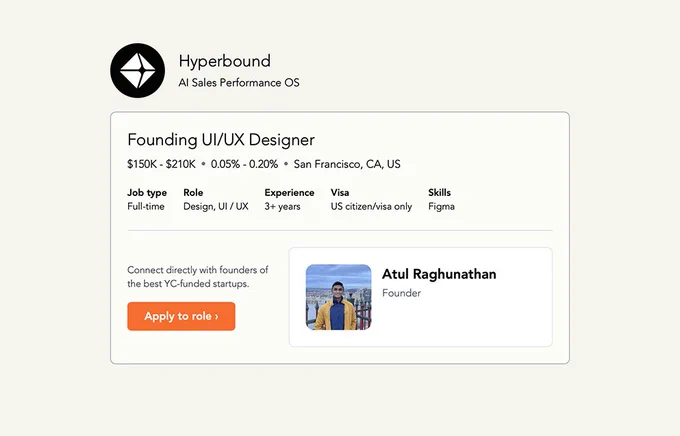Viewport: 680px width, 436px height.
Task: Click the Skills column header
Action: (439, 193)
